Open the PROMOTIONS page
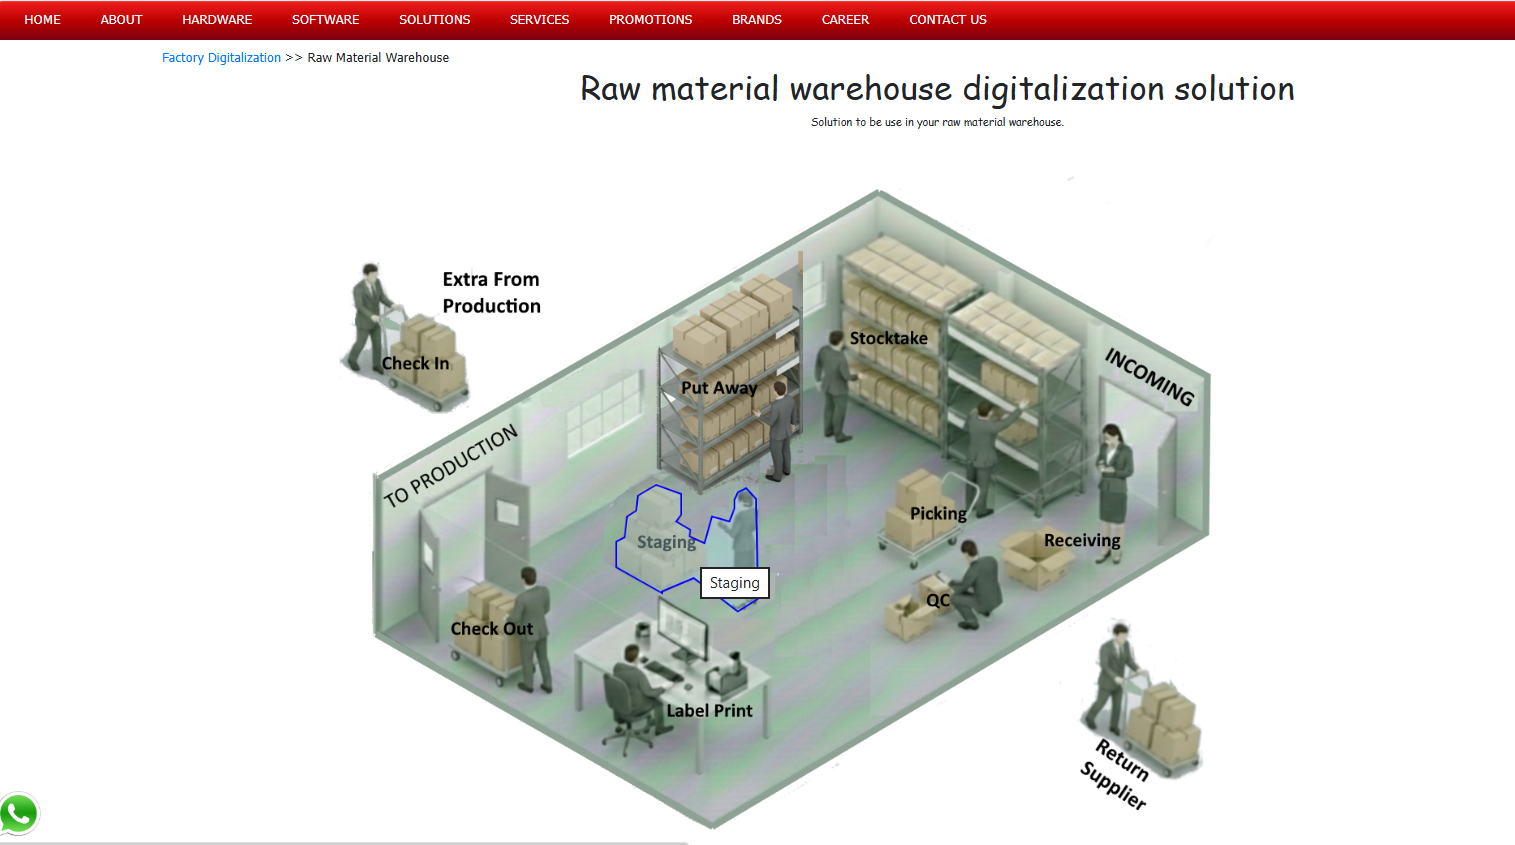 (650, 20)
